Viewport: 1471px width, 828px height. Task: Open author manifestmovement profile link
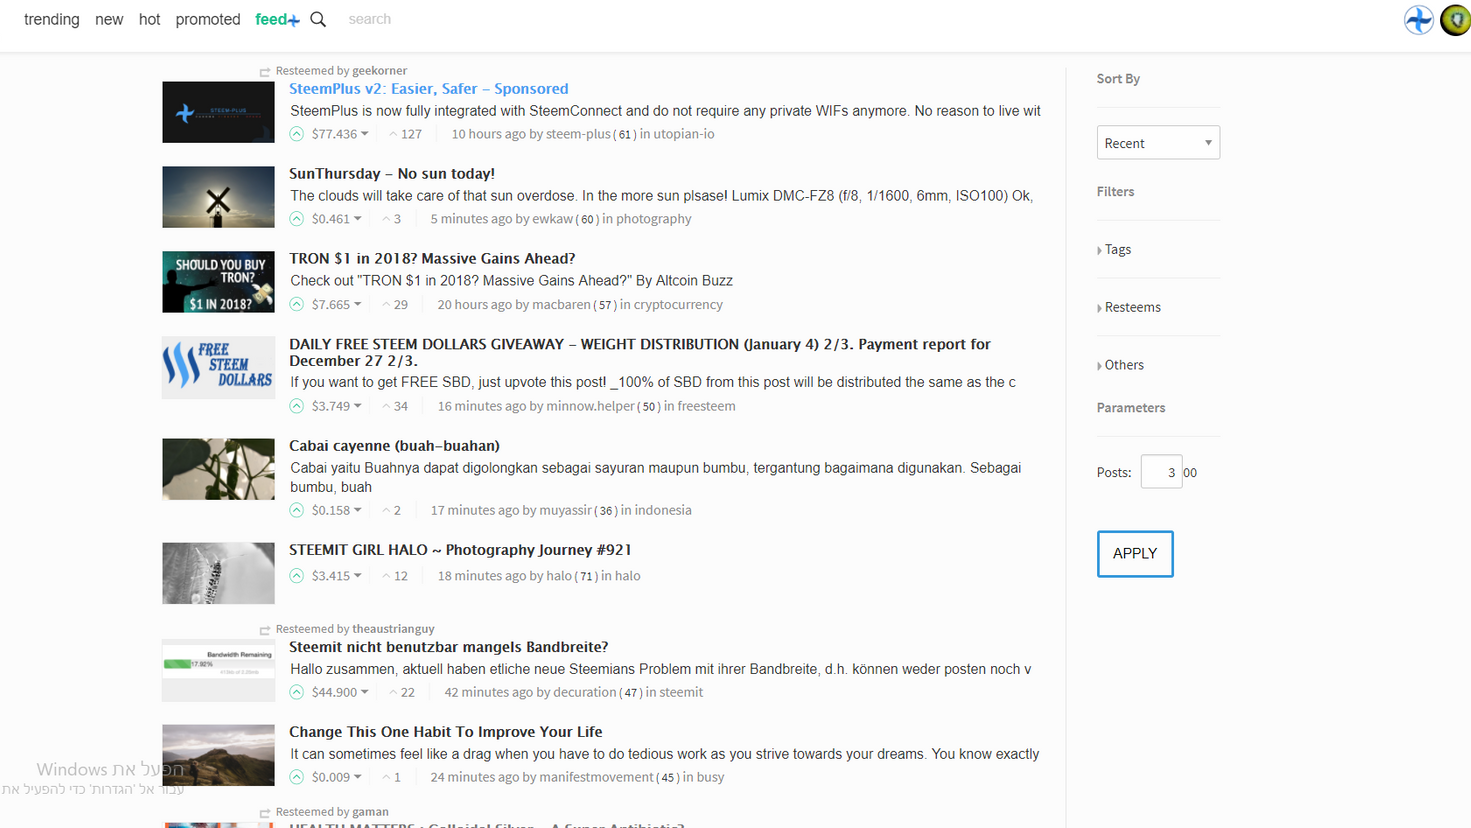click(598, 777)
